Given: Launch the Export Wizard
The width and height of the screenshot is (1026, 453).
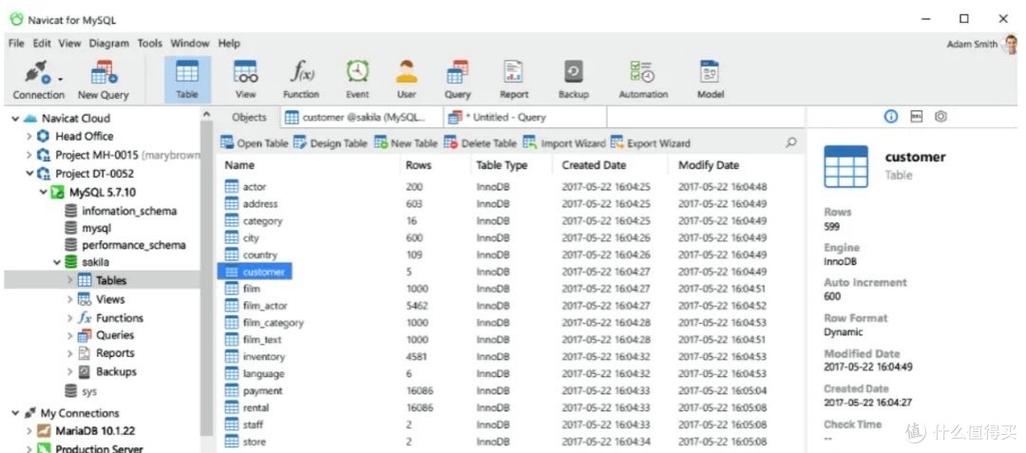Looking at the screenshot, I should [x=650, y=143].
